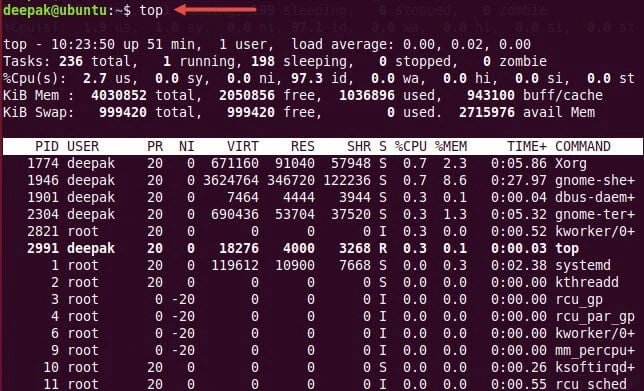Click the load average values 0.00, 0.02, 0.00
This screenshot has height=391, width=644.
pyautogui.click(x=467, y=44)
